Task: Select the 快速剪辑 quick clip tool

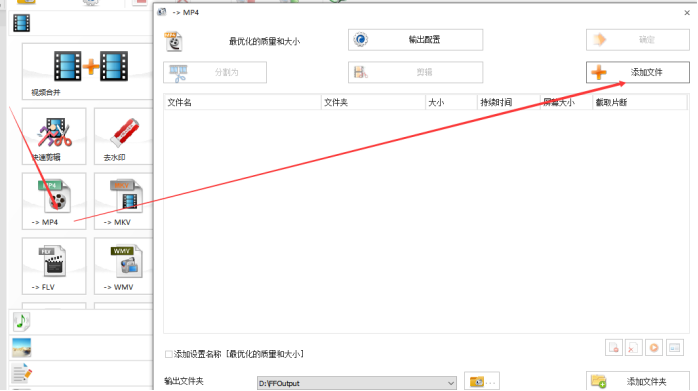Action: click(x=54, y=136)
